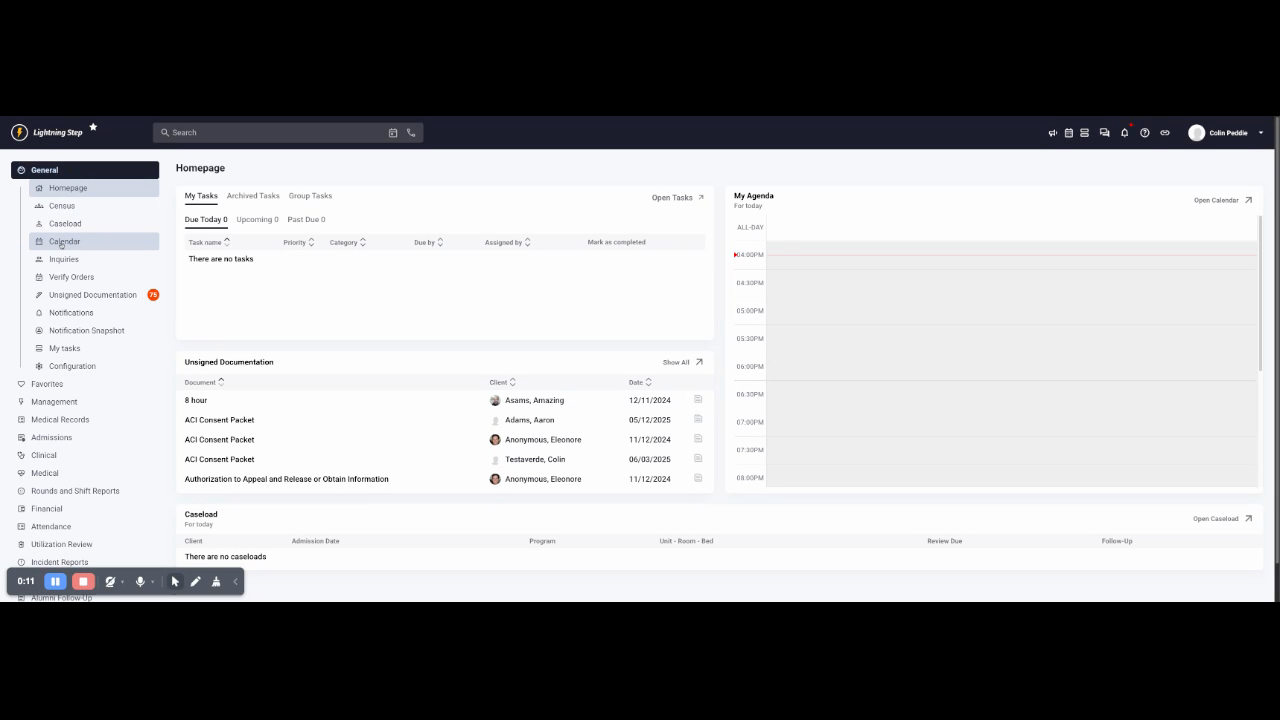Image resolution: width=1280 pixels, height=720 pixels.
Task: Click the announcements megaphone icon
Action: tap(1052, 132)
